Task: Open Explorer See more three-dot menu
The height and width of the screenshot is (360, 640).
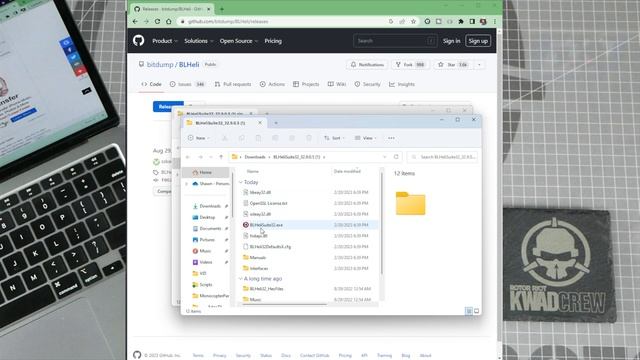Action: coord(391,138)
